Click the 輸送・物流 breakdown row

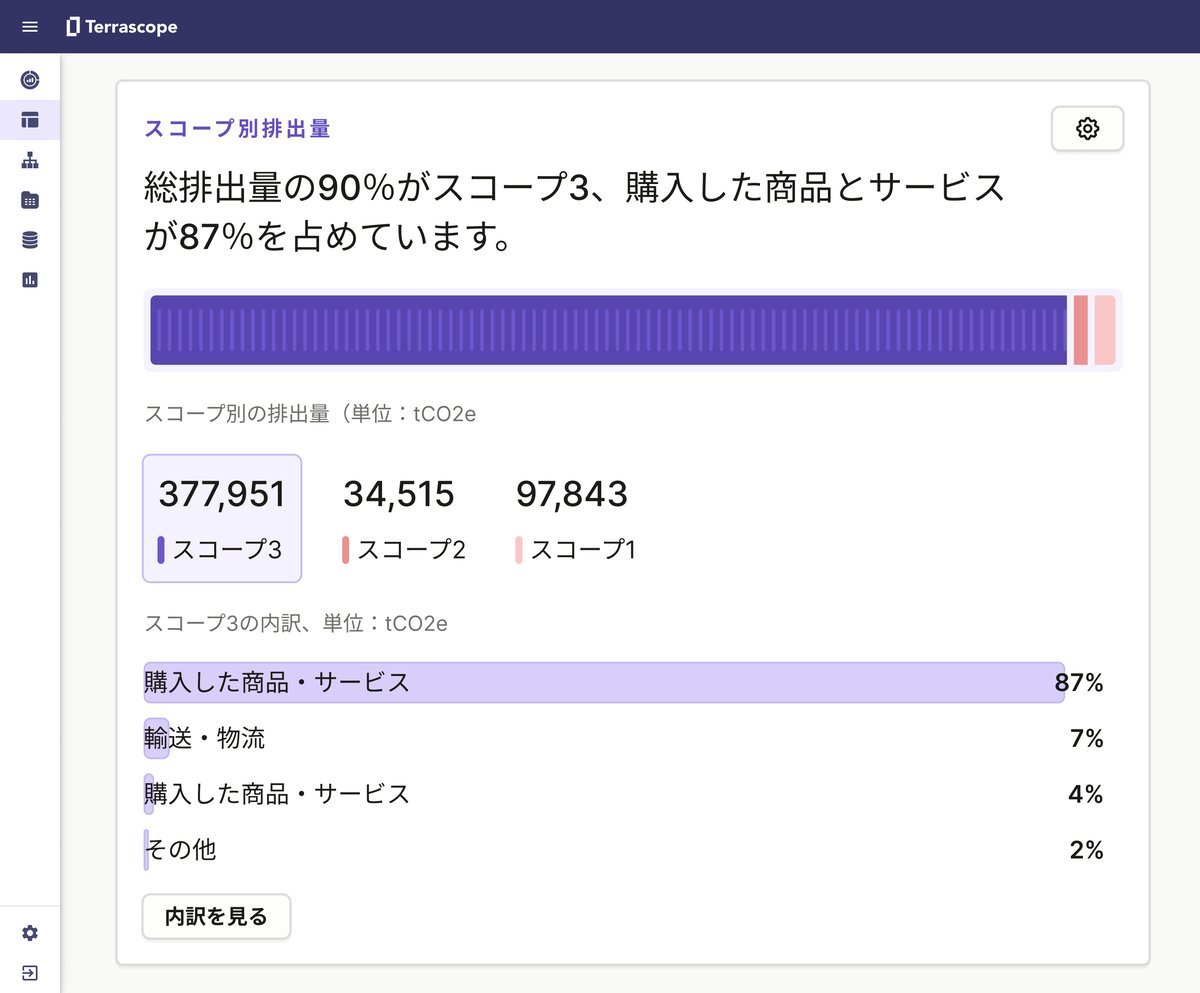click(623, 739)
